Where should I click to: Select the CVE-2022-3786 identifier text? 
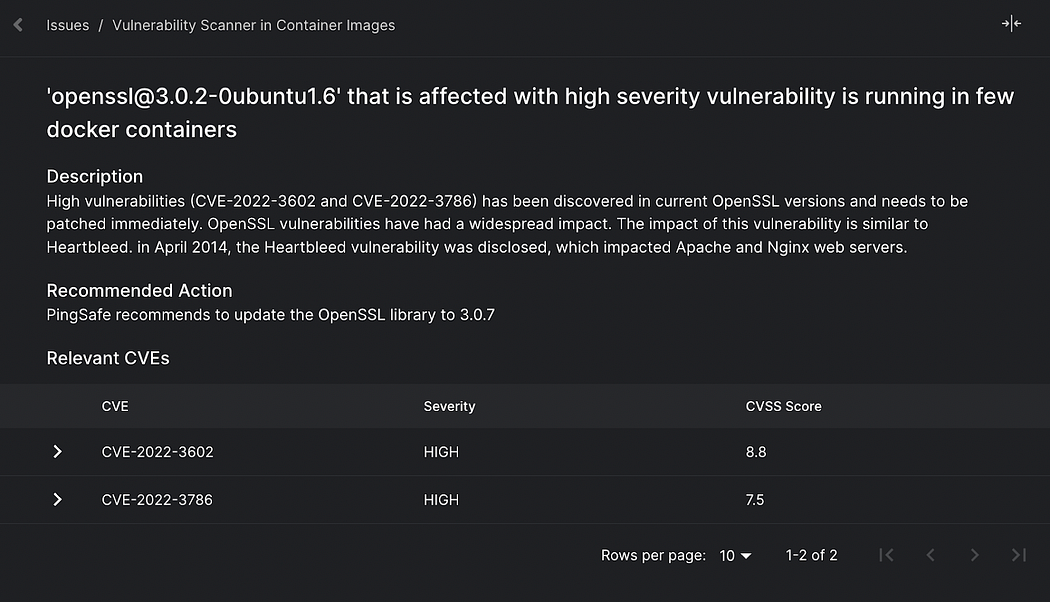click(x=157, y=499)
